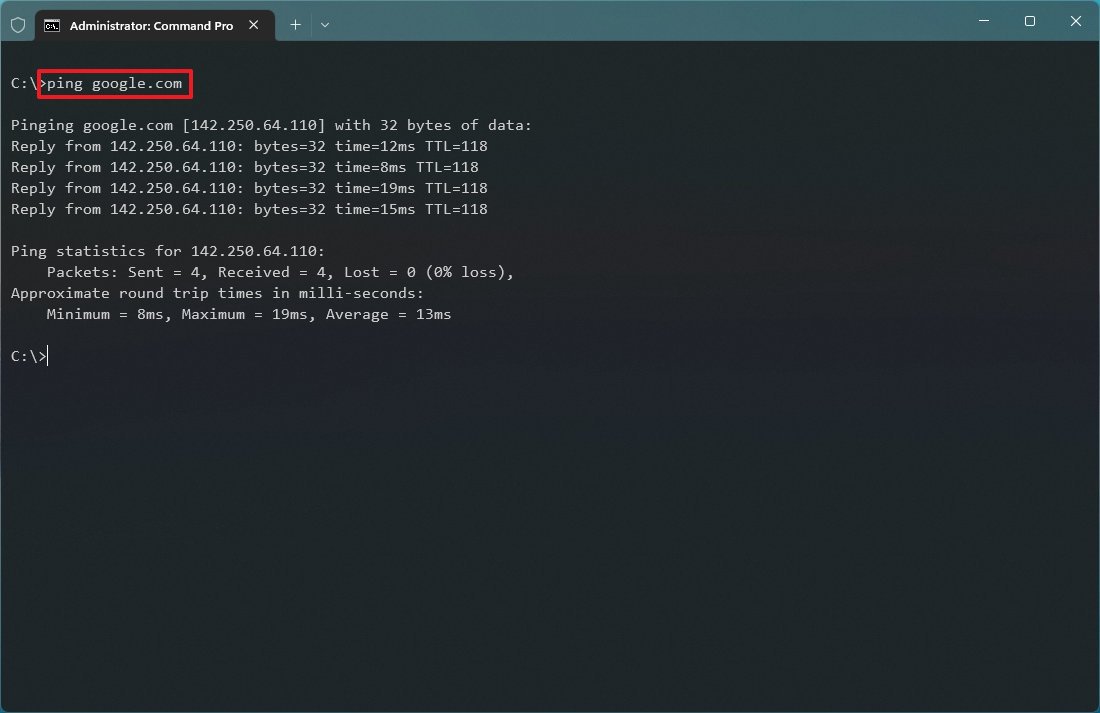Click the reply line with time=12ms
Viewport: 1100px width, 713px height.
pos(249,146)
